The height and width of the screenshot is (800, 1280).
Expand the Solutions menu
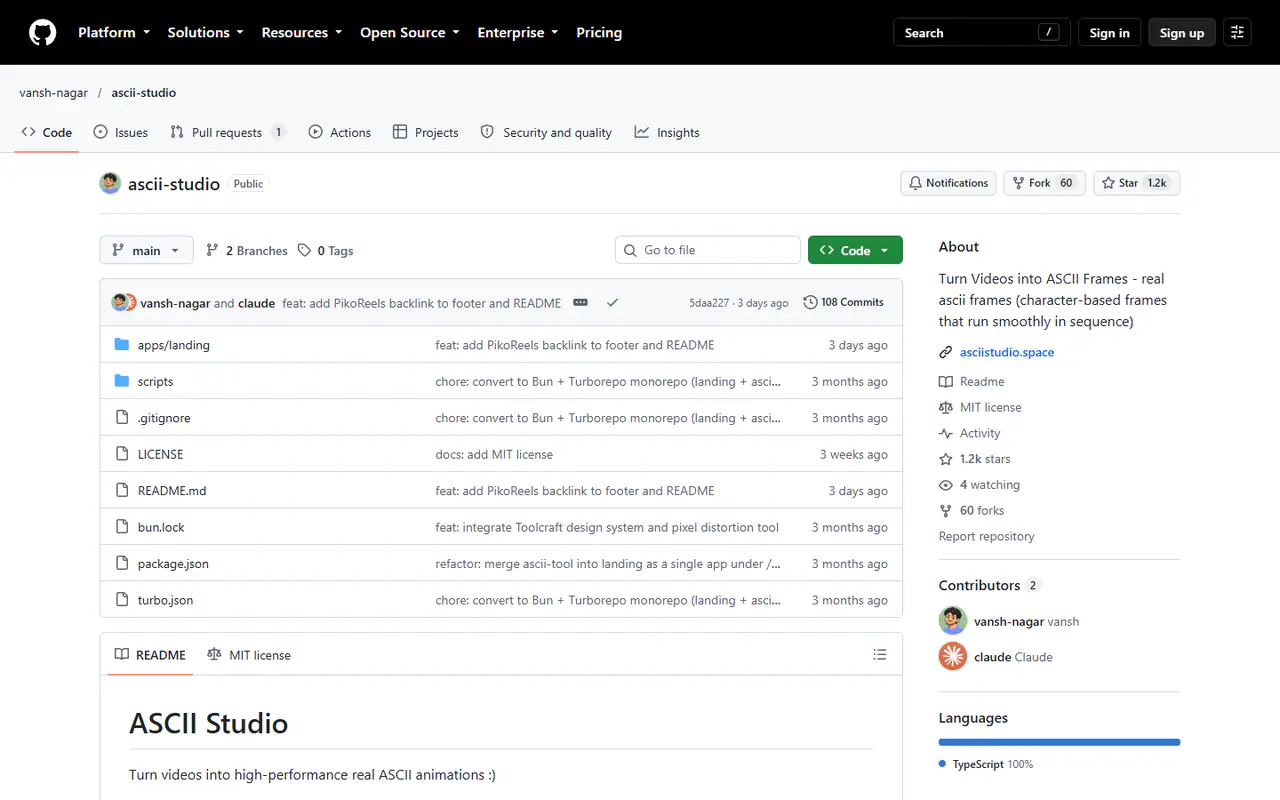point(206,33)
